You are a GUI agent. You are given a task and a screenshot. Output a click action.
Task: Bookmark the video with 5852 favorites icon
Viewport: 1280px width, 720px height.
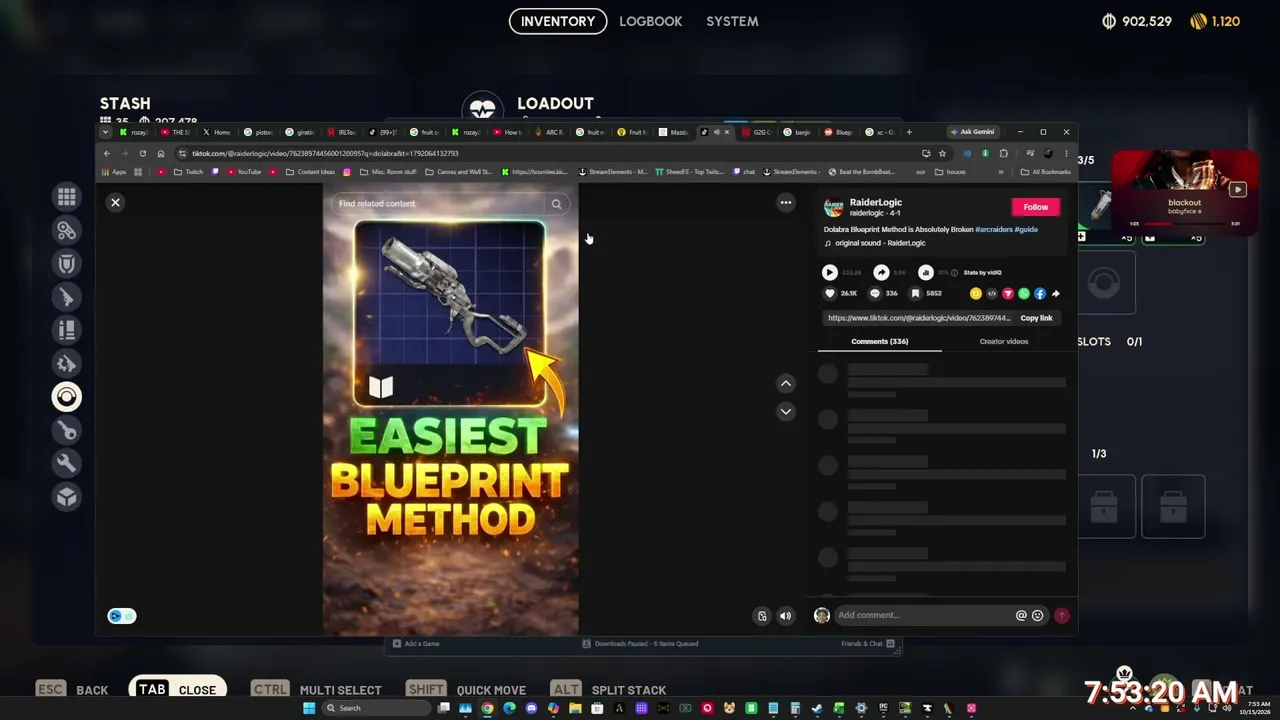[x=915, y=294]
